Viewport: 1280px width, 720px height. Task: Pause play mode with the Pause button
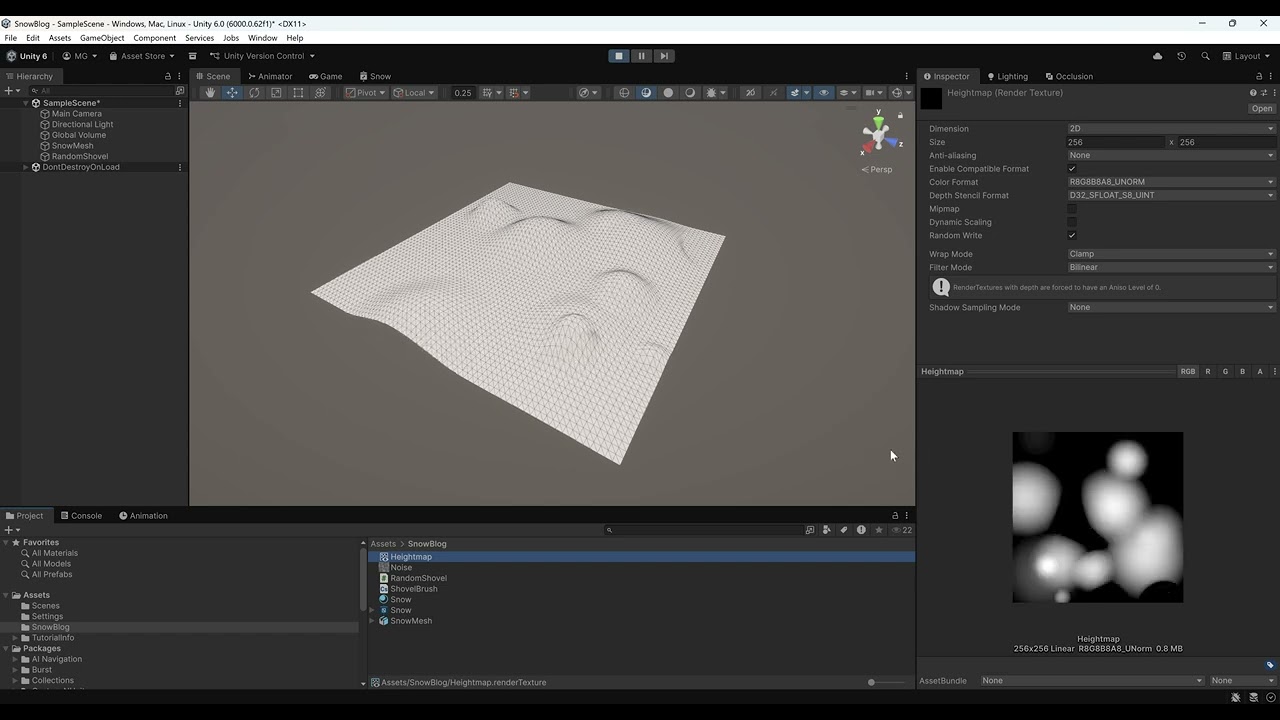[642, 56]
